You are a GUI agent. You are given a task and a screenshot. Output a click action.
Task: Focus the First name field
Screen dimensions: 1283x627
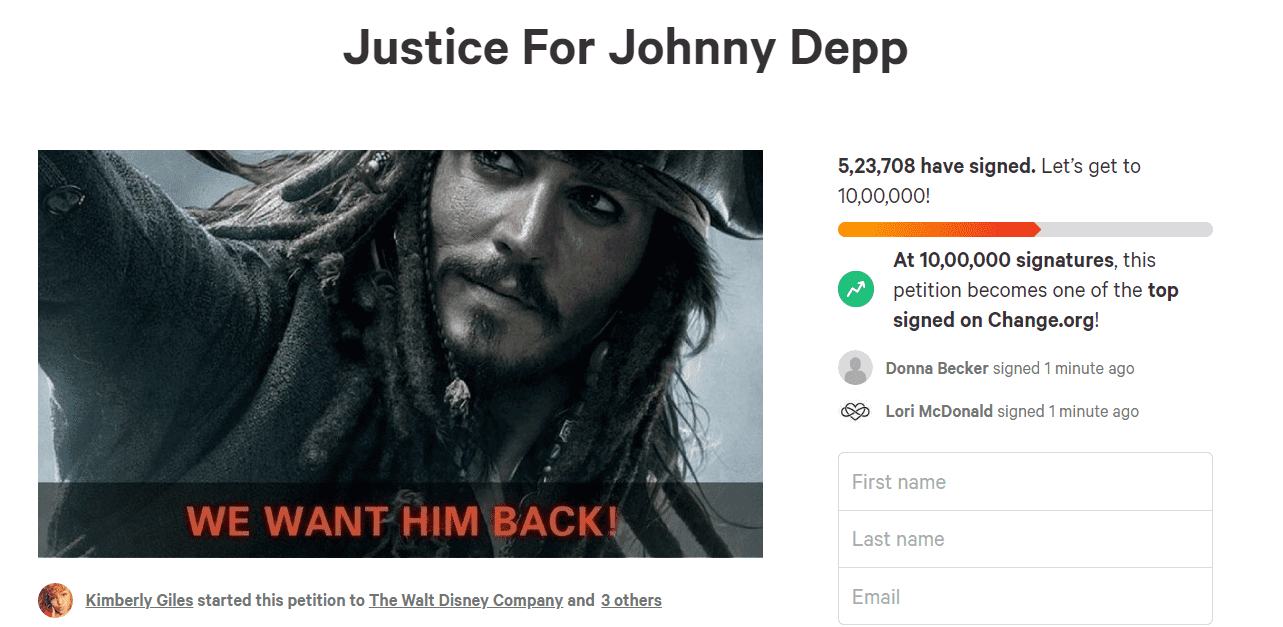click(x=1025, y=482)
